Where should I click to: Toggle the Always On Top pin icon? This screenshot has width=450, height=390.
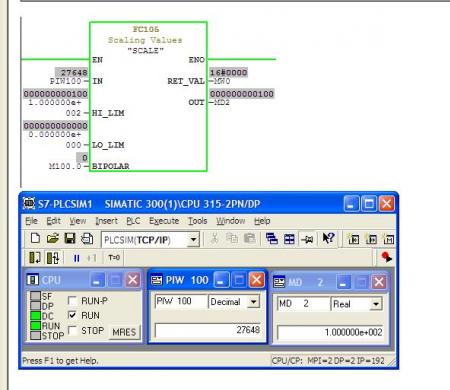point(307,239)
